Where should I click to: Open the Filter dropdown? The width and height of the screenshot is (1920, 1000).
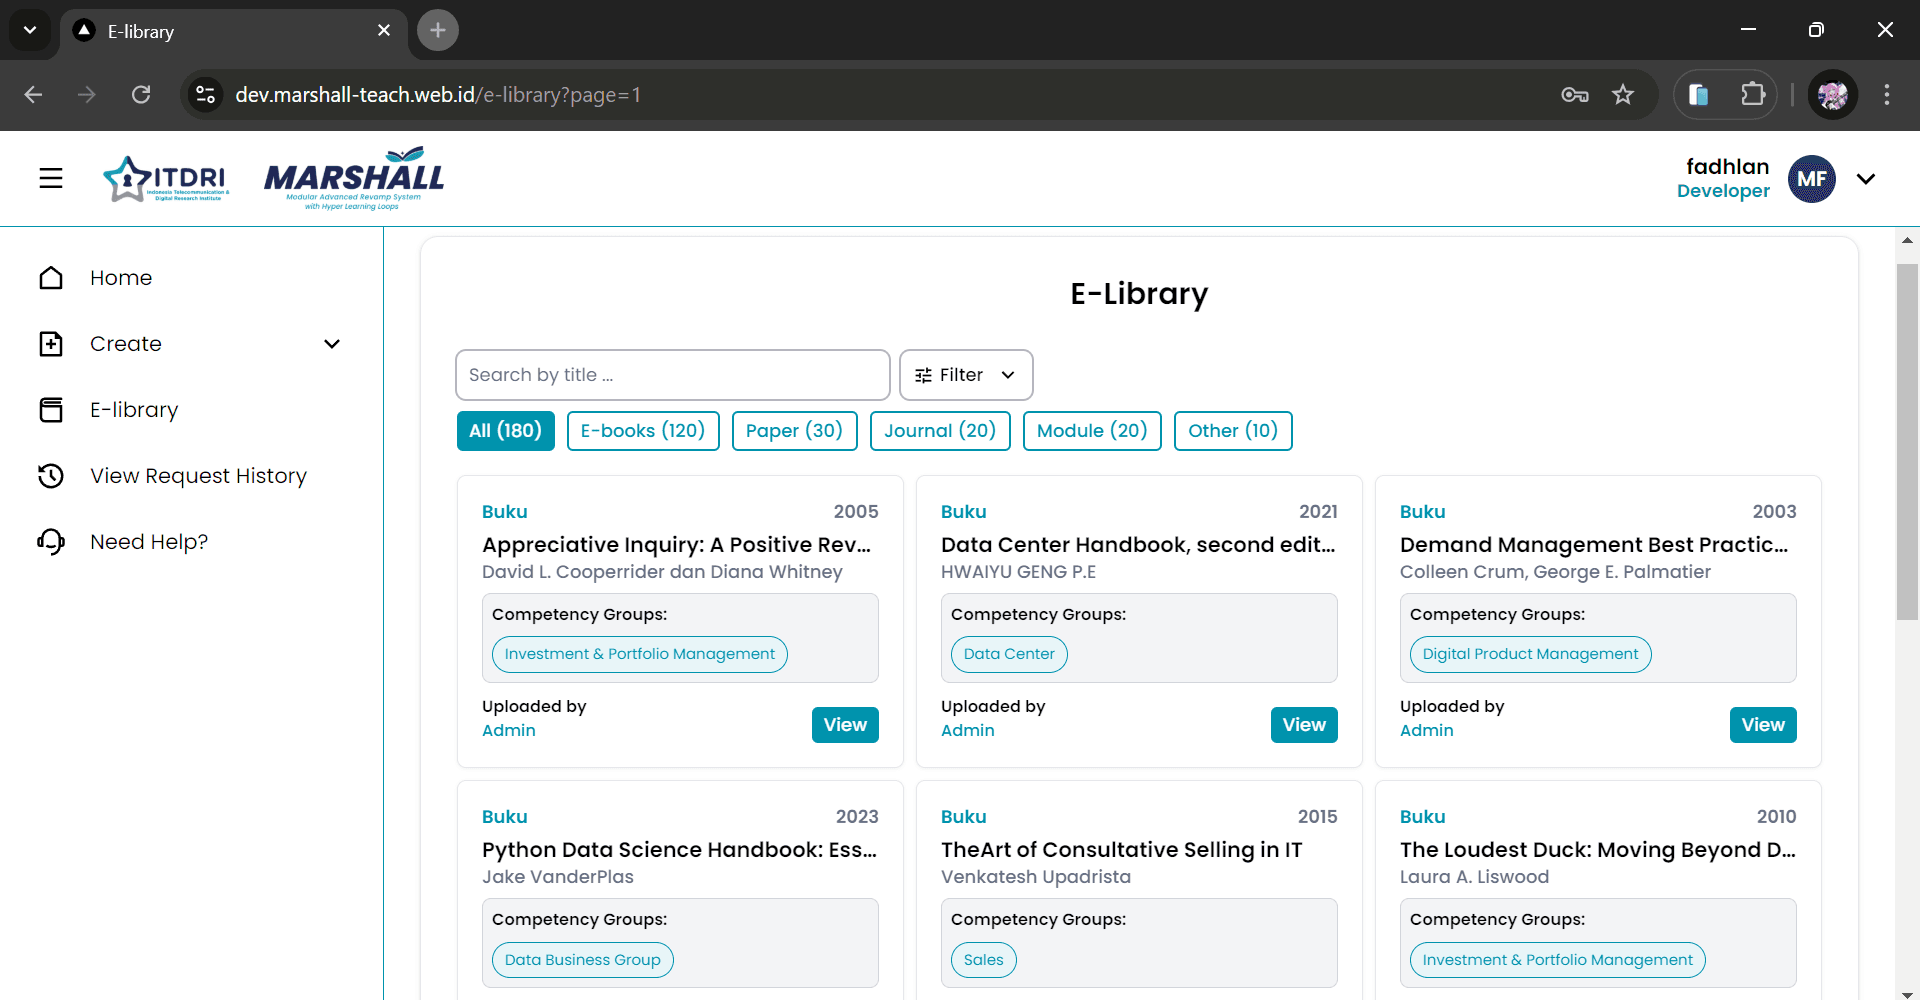[965, 375]
